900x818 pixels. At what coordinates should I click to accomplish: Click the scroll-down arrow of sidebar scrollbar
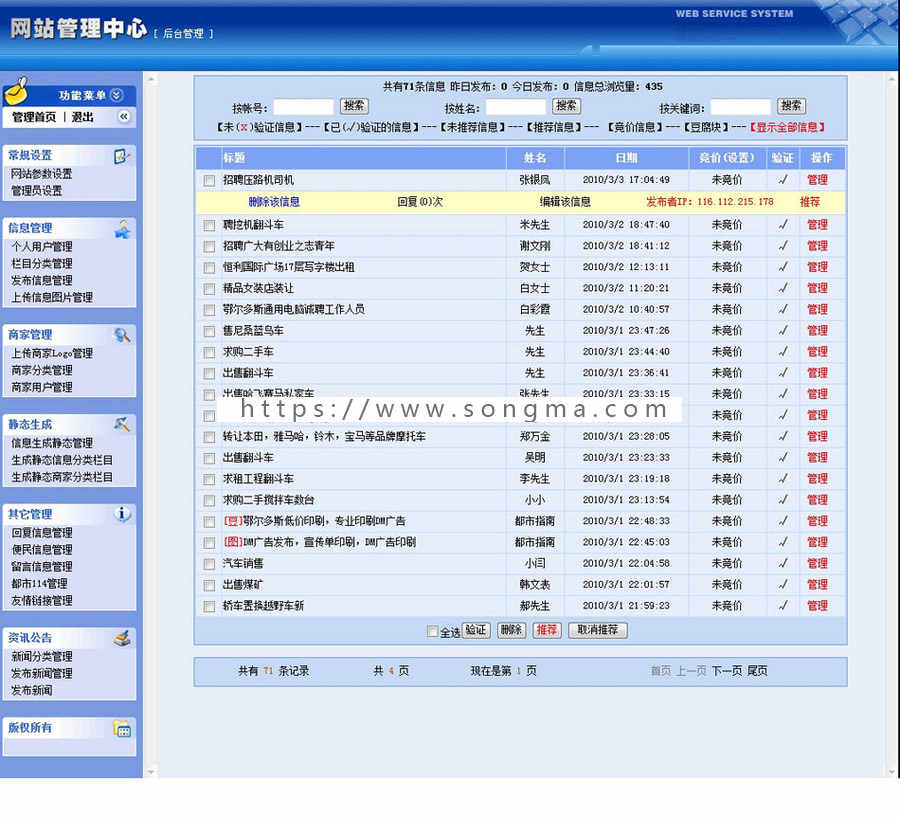coord(150,772)
